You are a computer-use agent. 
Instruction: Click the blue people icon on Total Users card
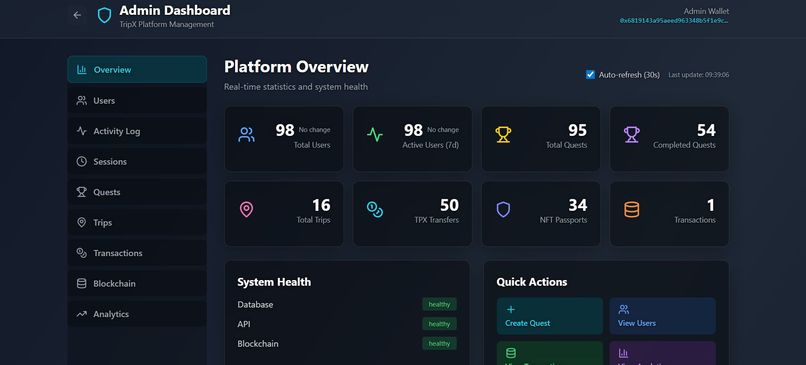pyautogui.click(x=247, y=135)
